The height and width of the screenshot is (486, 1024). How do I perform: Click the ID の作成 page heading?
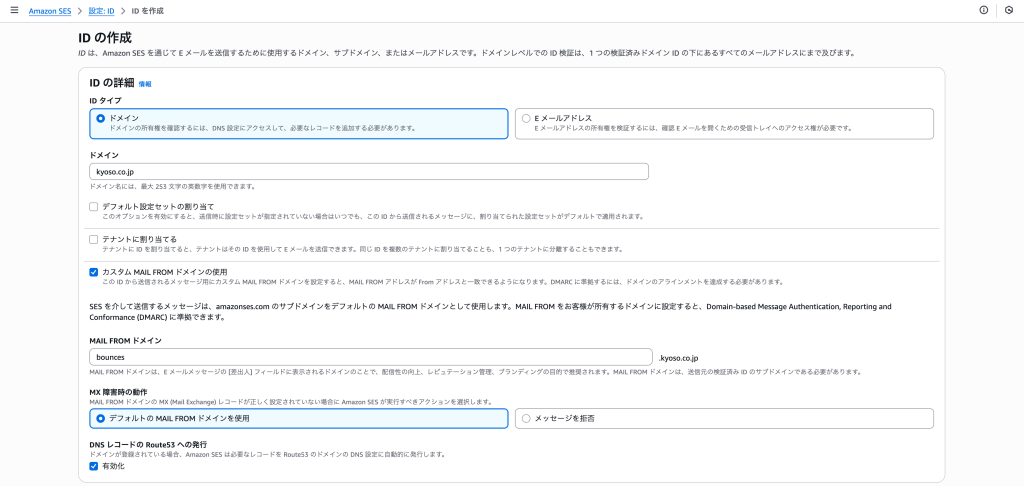(105, 38)
